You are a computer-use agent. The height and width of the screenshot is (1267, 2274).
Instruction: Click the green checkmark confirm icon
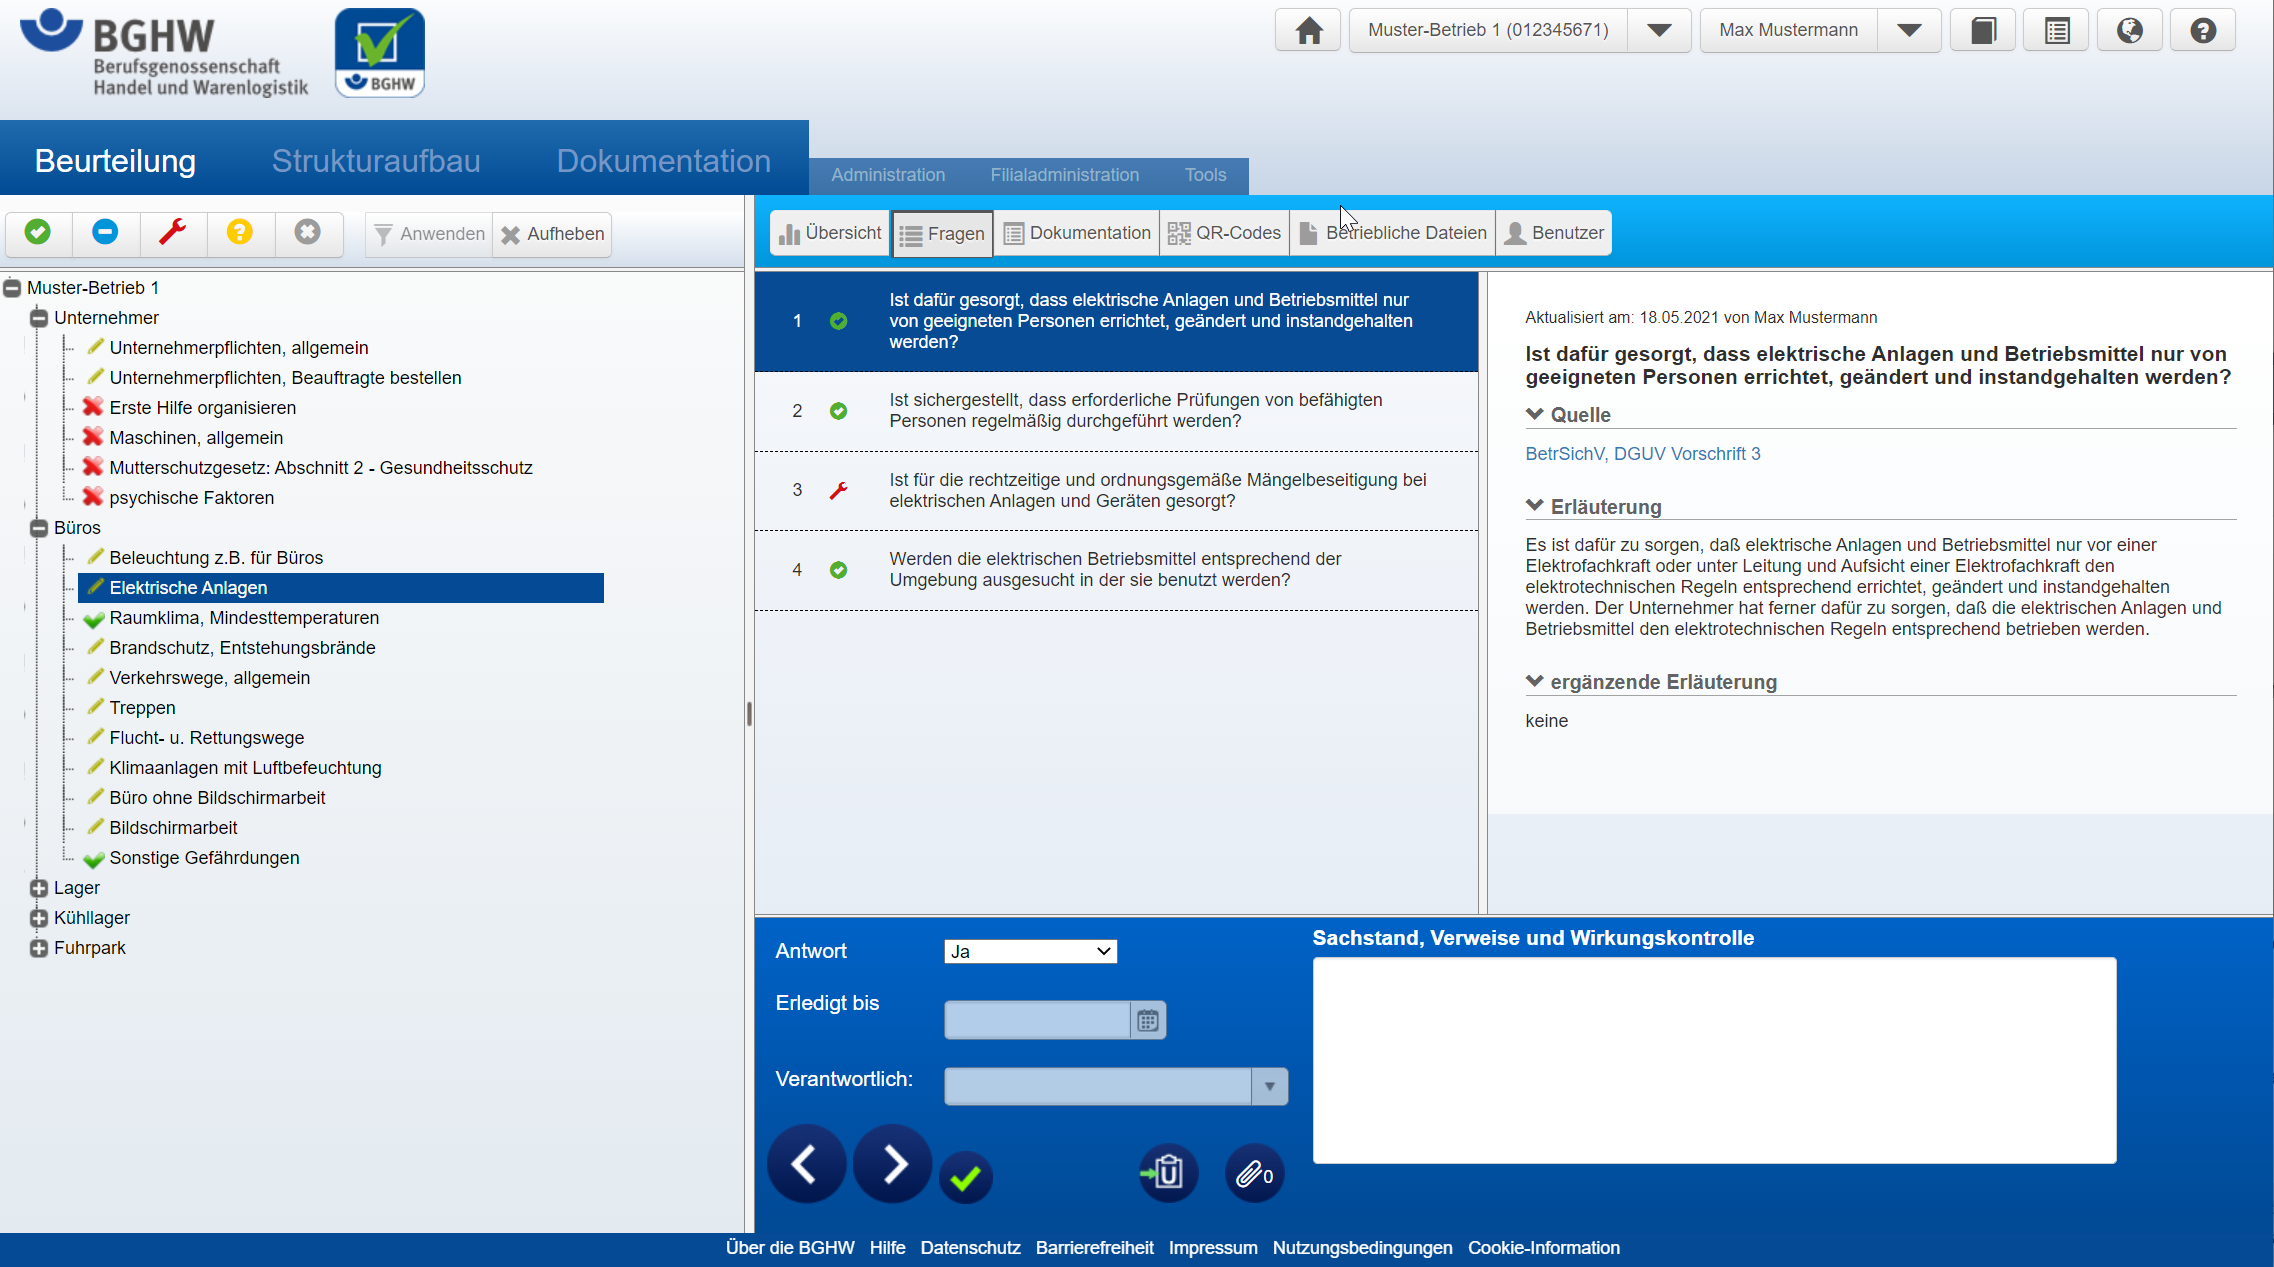point(965,1178)
